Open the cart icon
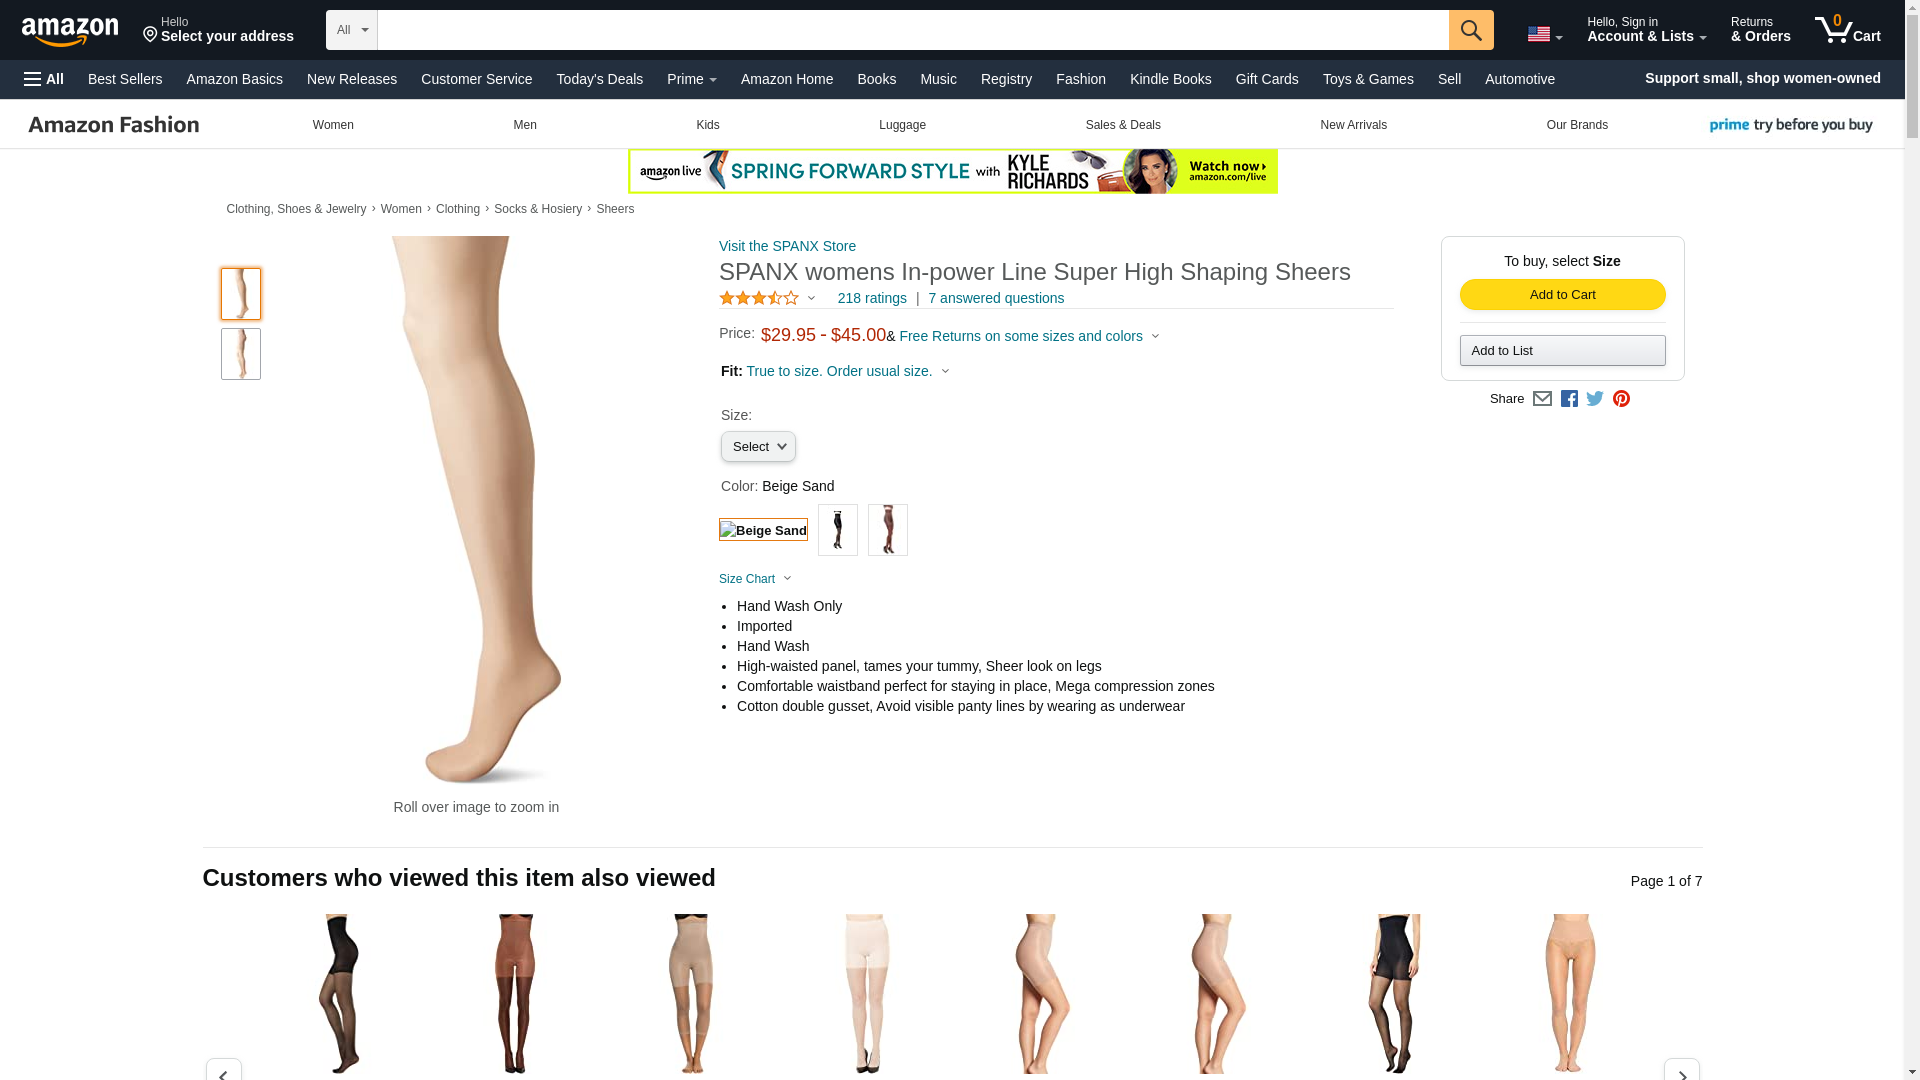Image resolution: width=1920 pixels, height=1080 pixels. point(1847,29)
